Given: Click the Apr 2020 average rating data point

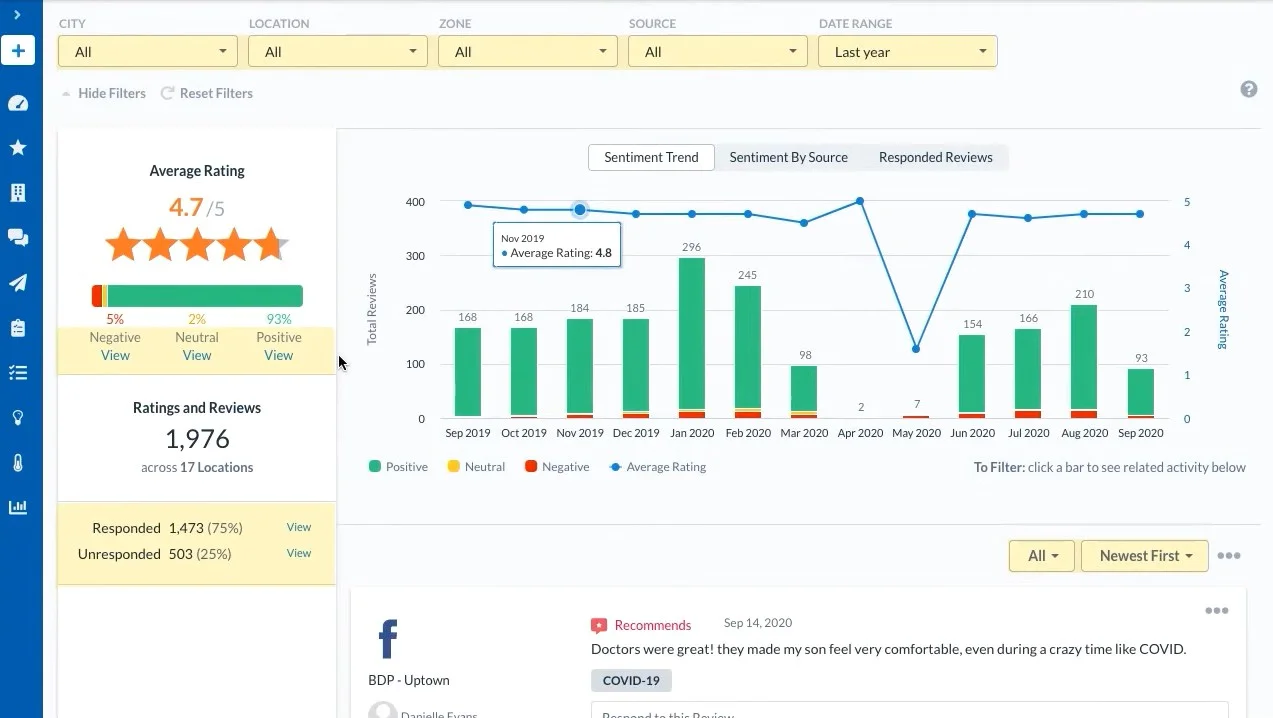Looking at the screenshot, I should pyautogui.click(x=860, y=201).
